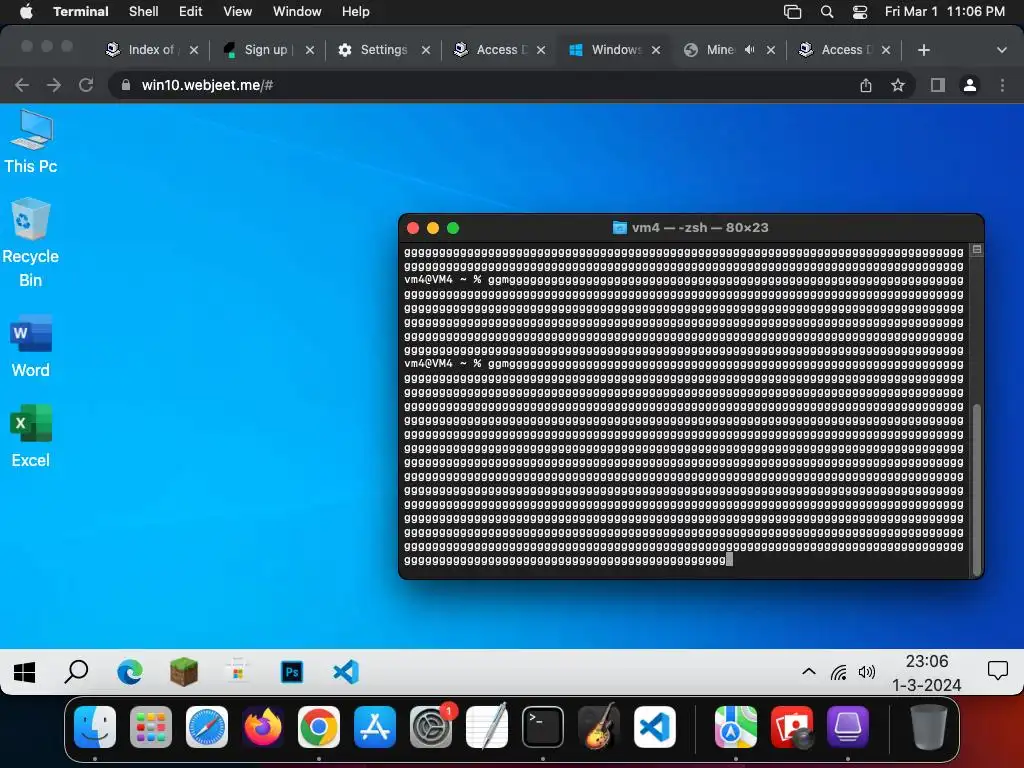The image size is (1024, 768).
Task: Open the purple Mac app in Dock
Action: (x=848, y=727)
